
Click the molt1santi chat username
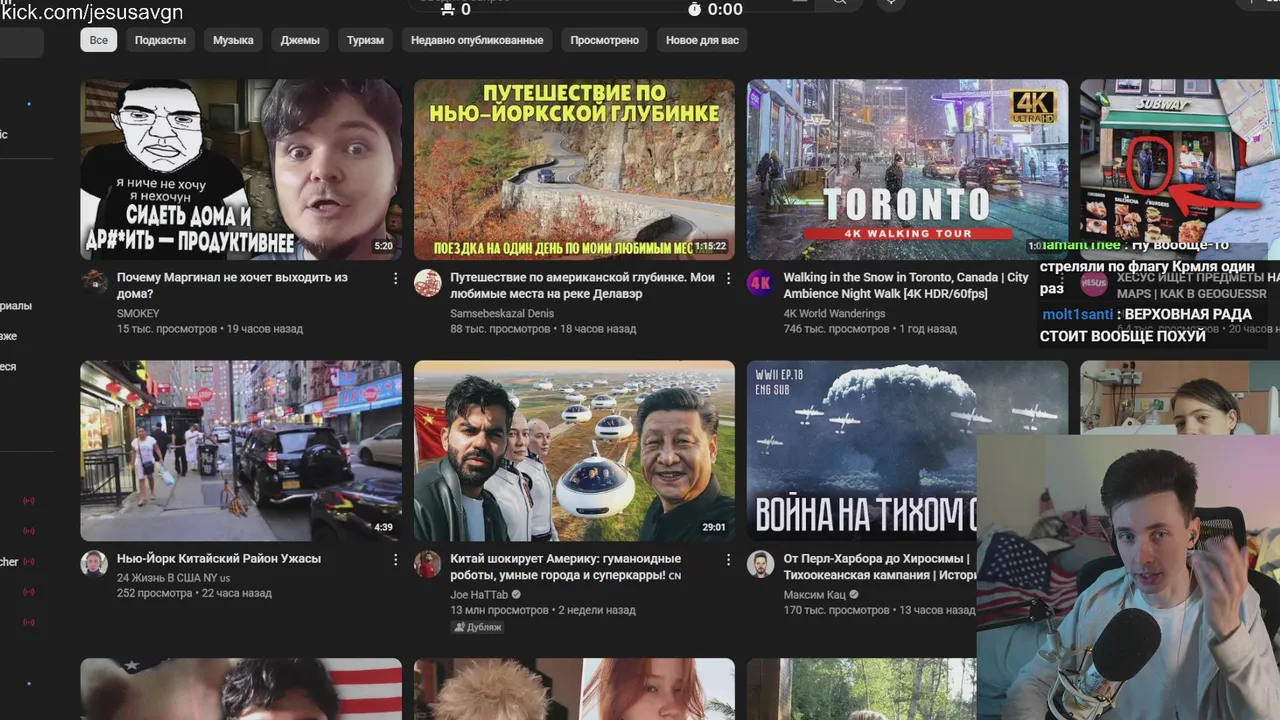pyautogui.click(x=1077, y=314)
